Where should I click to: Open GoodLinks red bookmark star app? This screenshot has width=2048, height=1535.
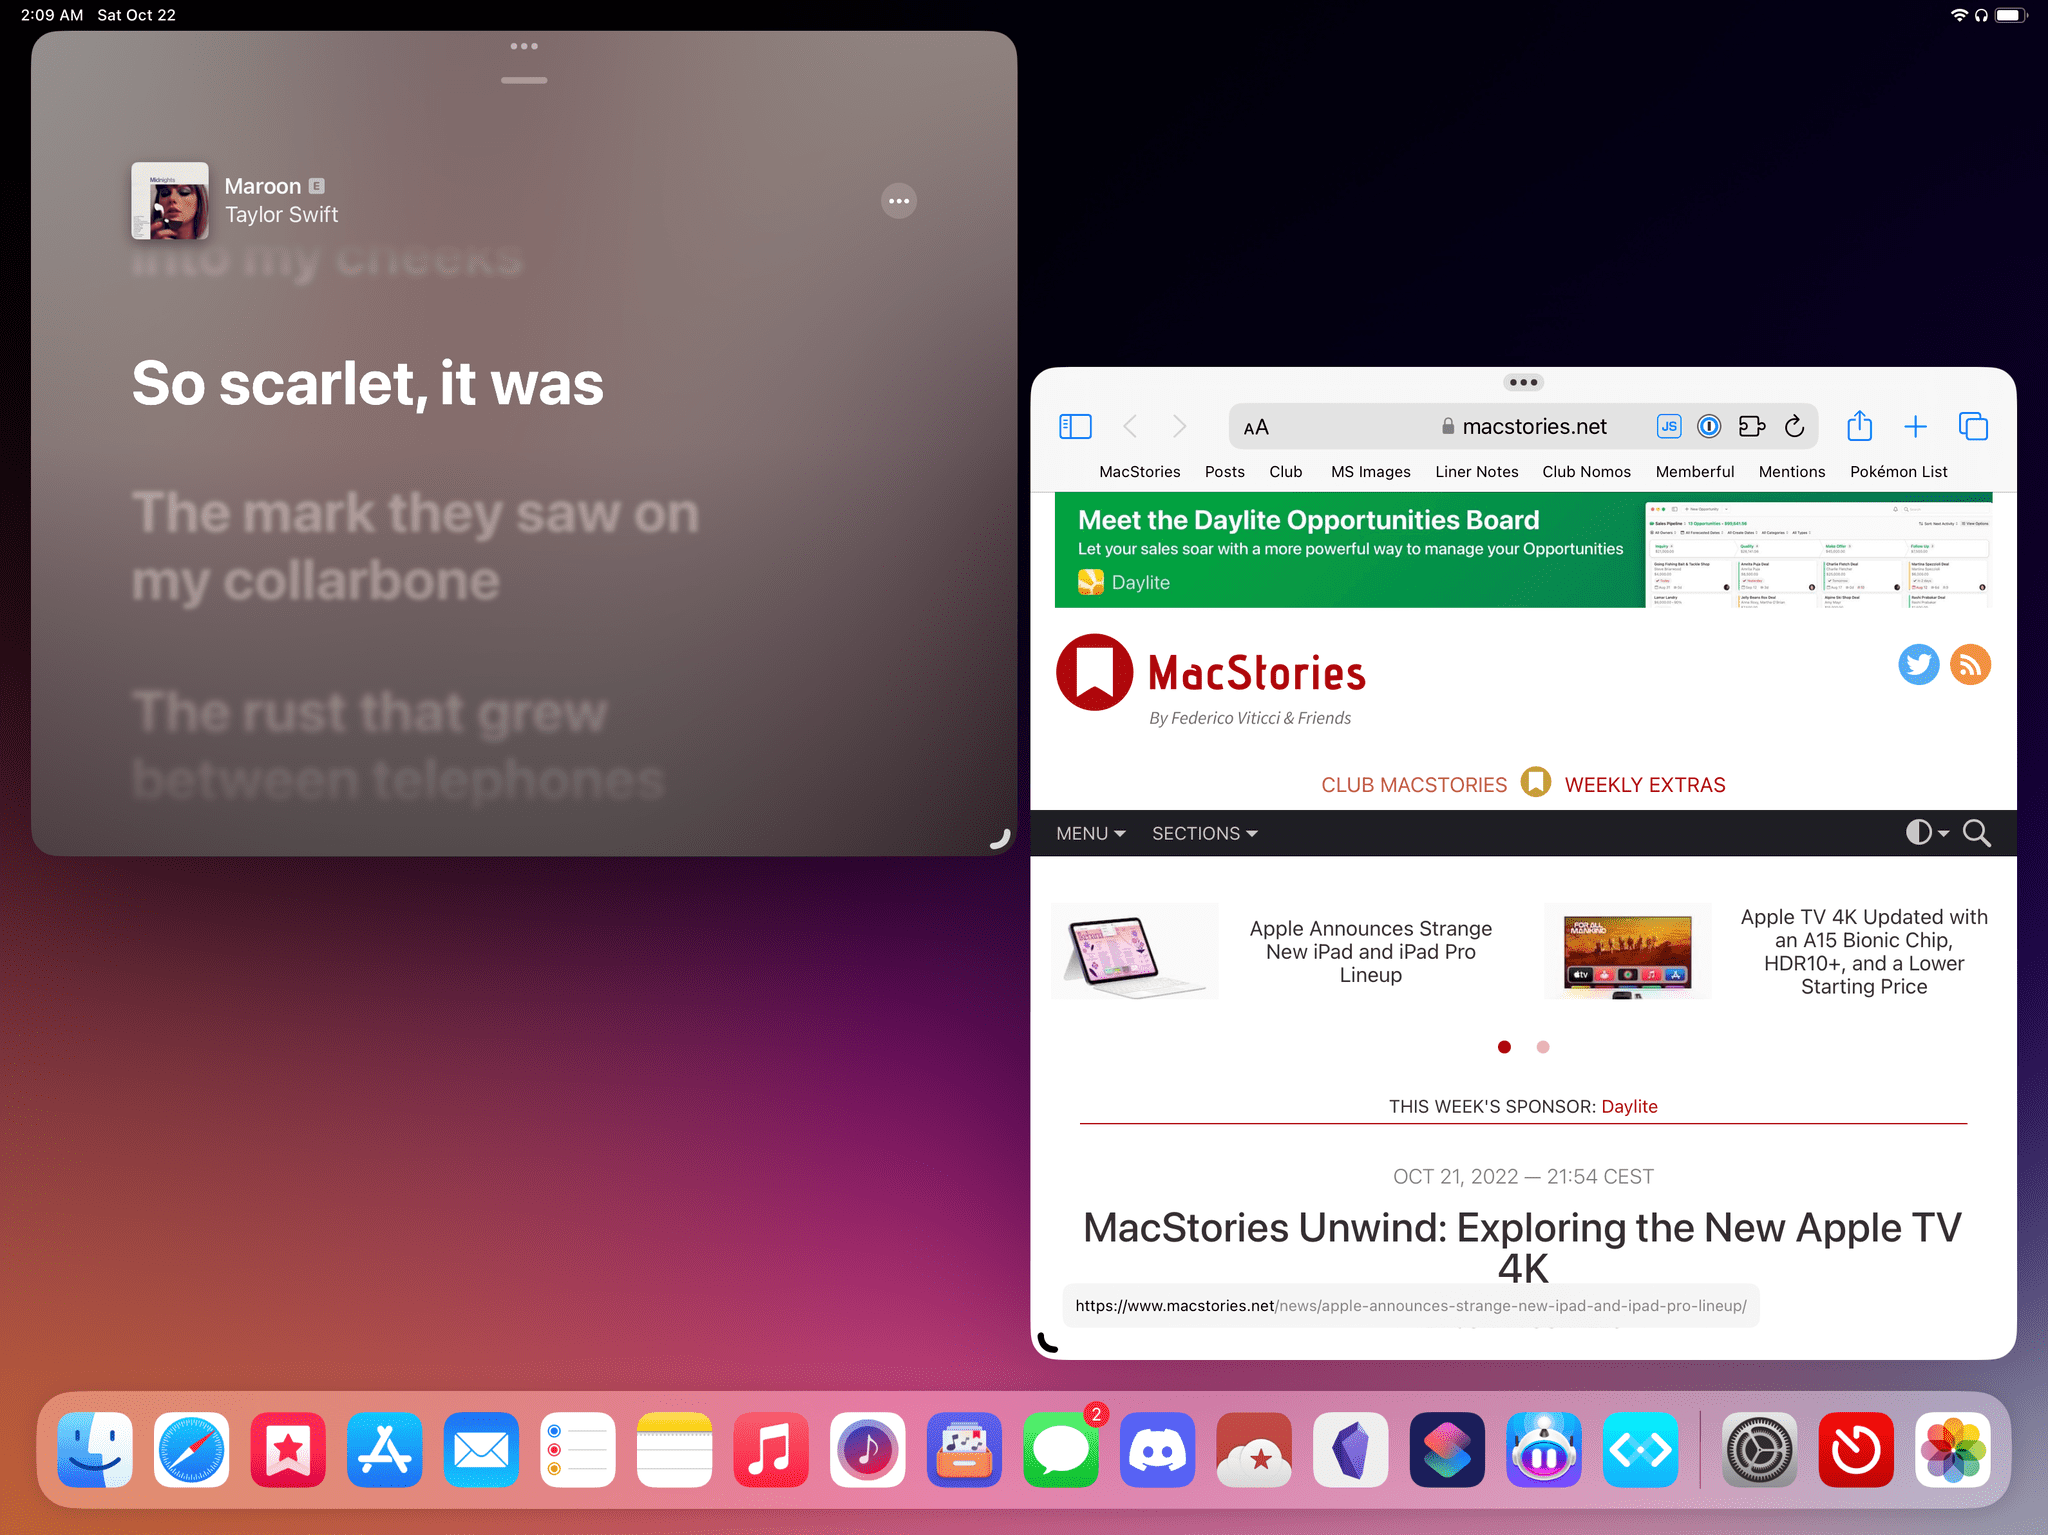point(288,1449)
